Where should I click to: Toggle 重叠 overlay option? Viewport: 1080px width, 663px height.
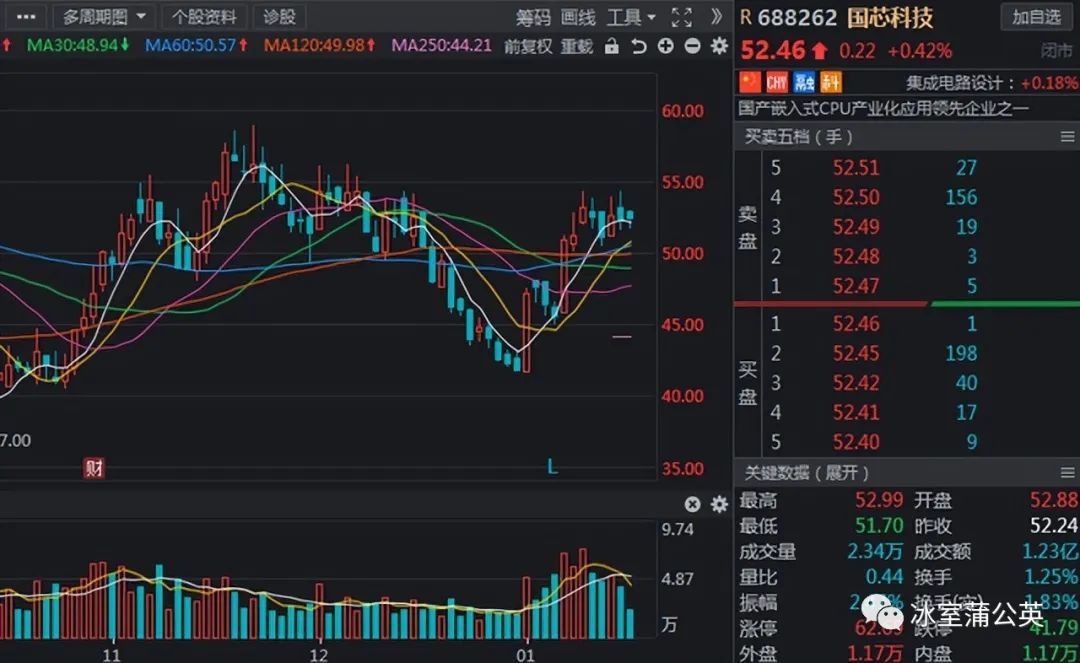point(577,46)
